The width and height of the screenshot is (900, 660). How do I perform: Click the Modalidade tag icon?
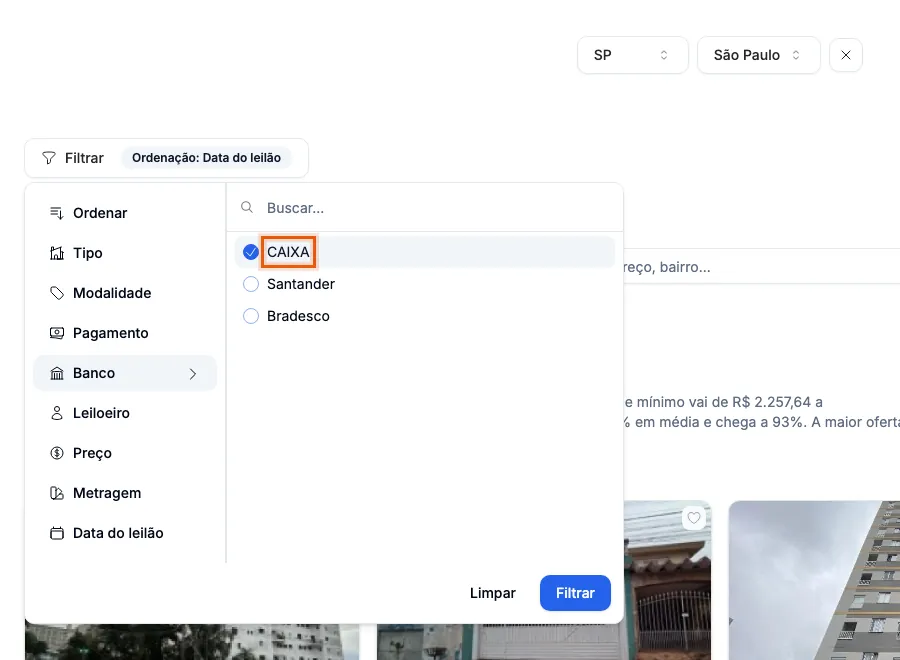click(x=56, y=293)
